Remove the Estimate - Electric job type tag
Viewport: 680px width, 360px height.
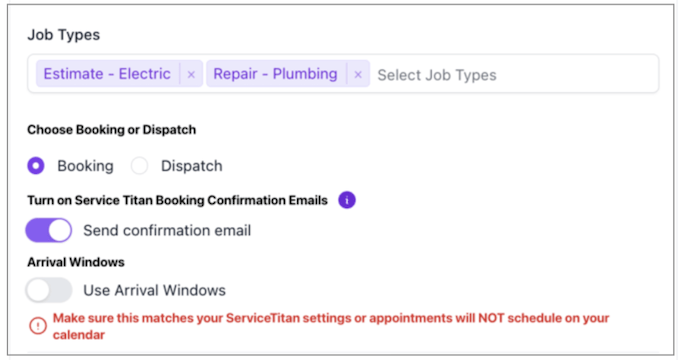191,74
